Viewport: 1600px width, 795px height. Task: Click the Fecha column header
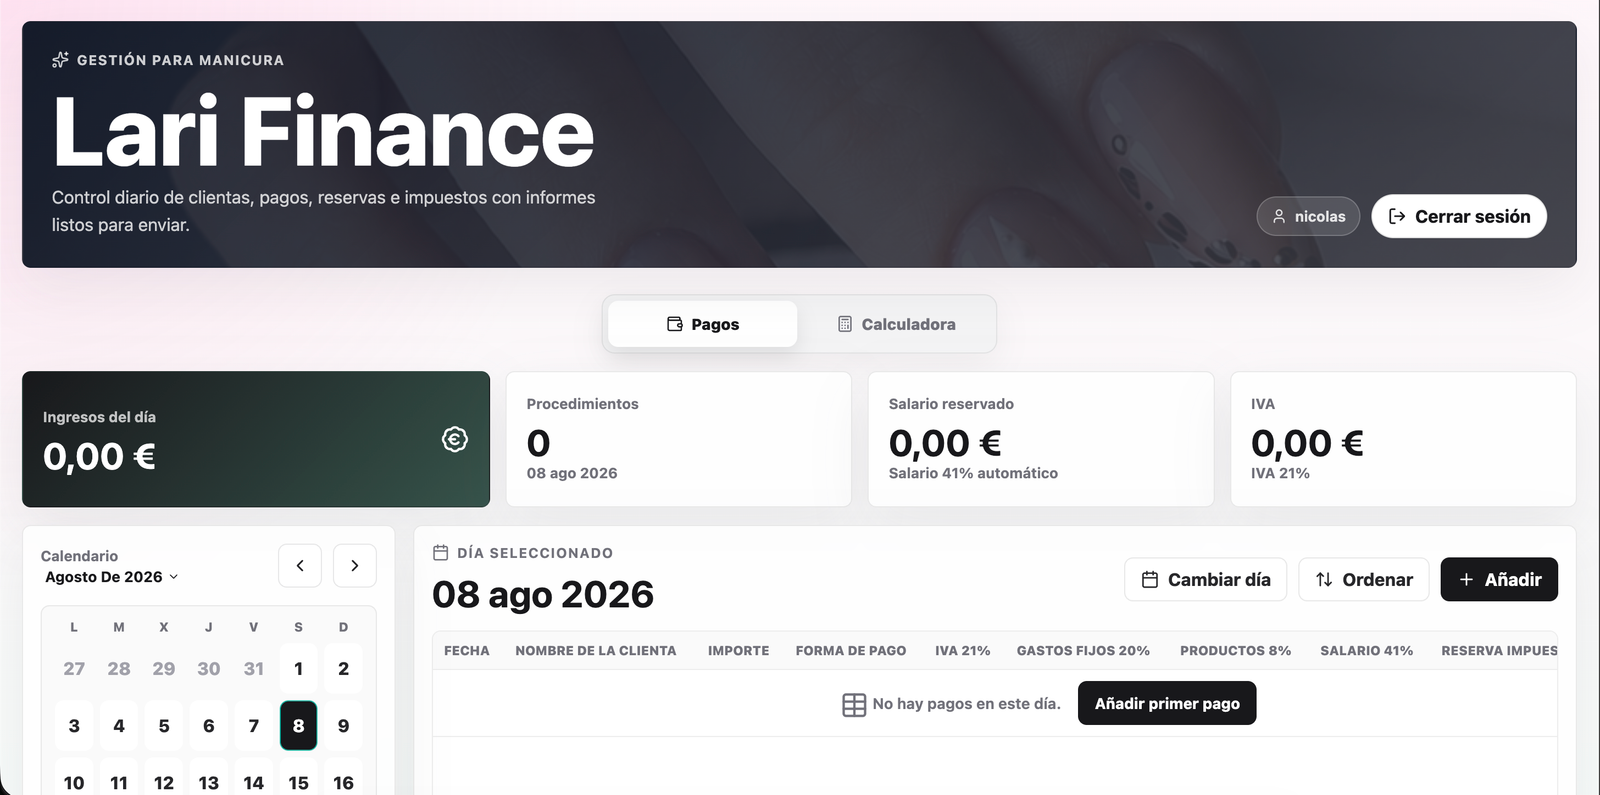point(467,651)
